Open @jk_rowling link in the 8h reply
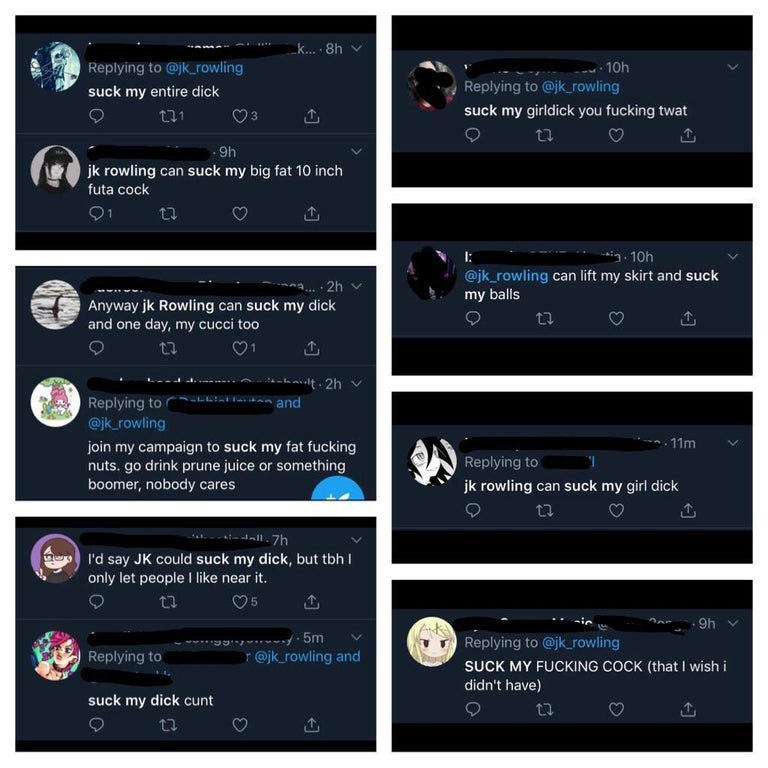 click(204, 68)
